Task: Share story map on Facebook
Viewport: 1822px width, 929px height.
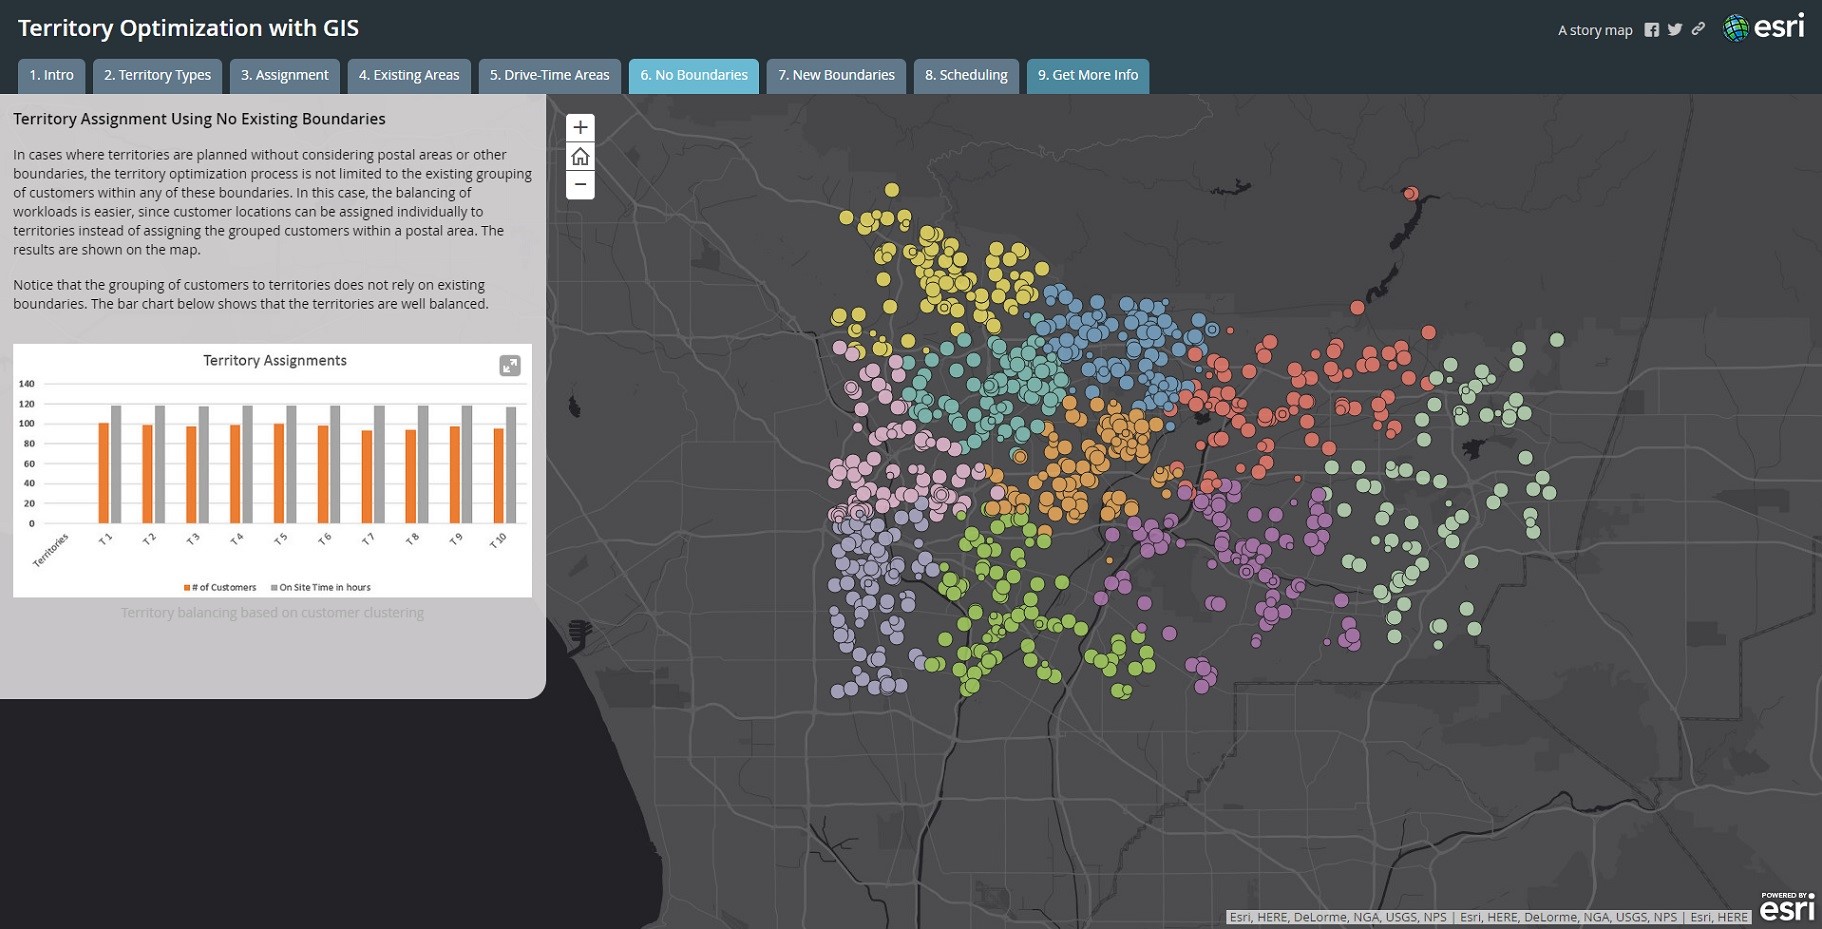Action: 1651,30
